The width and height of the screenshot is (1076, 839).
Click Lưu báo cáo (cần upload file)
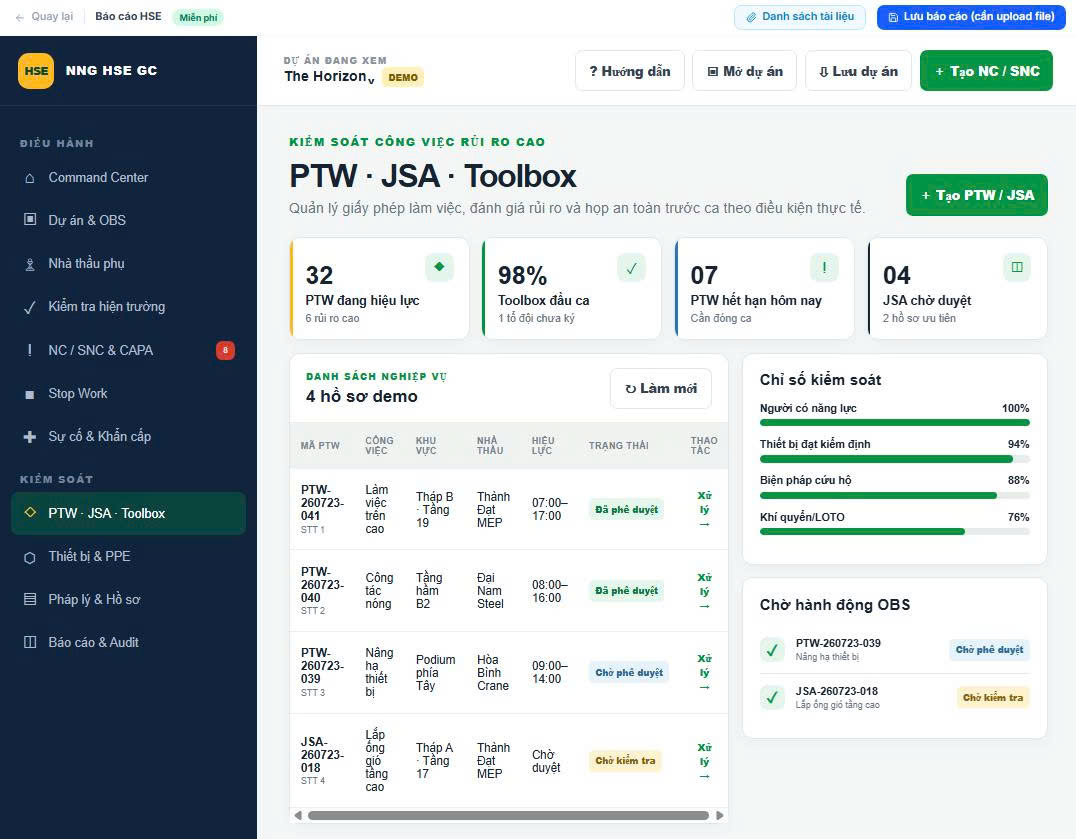click(971, 17)
